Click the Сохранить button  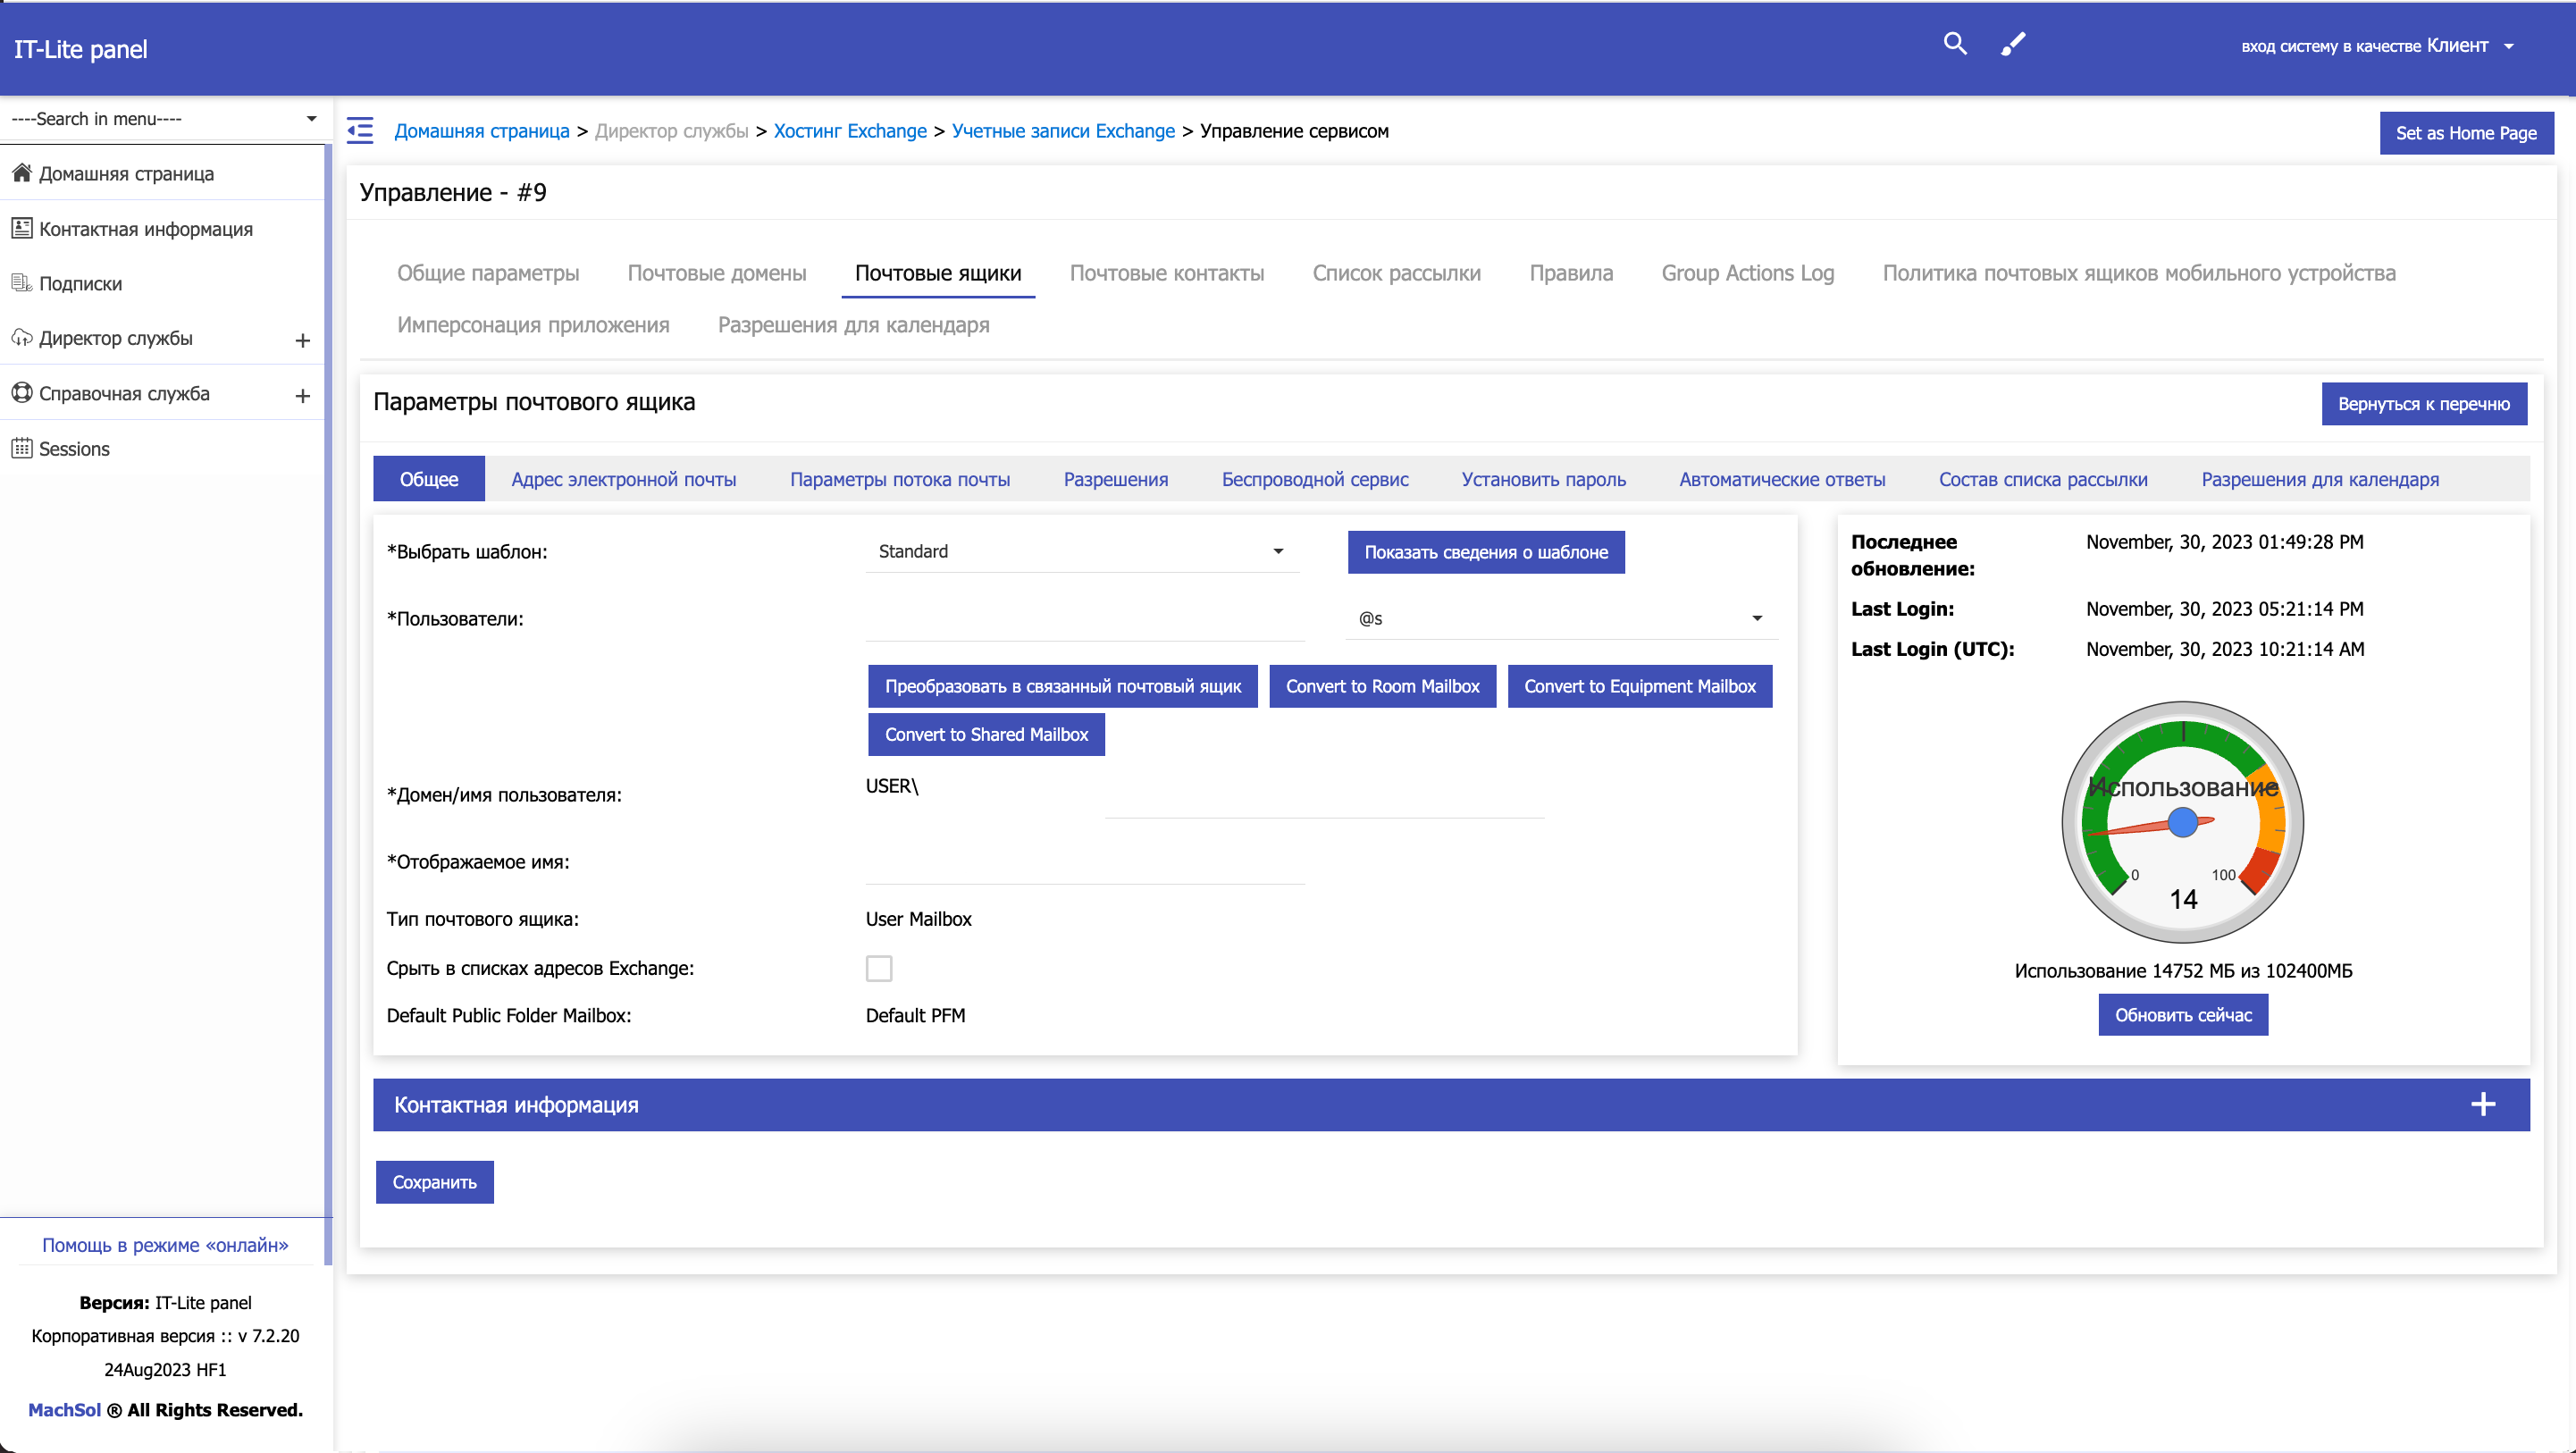pyautogui.click(x=434, y=1182)
